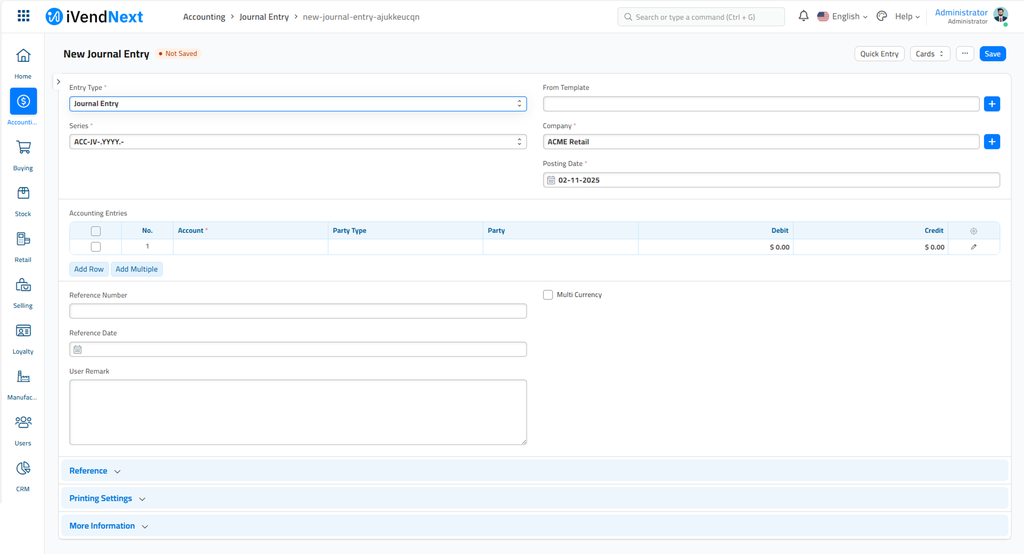The image size is (1024, 554).
Task: Open the Entry Type dropdown
Action: tap(297, 104)
